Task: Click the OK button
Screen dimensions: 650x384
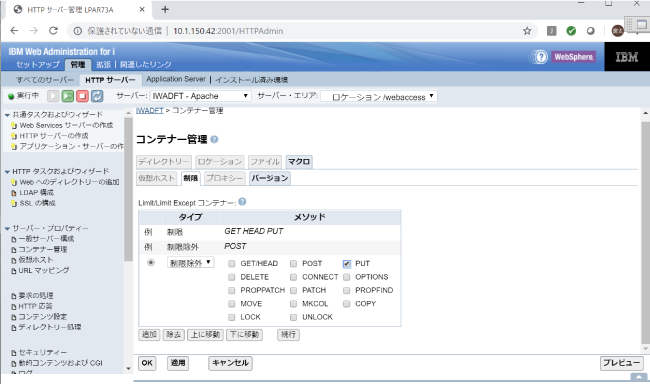Action: click(147, 363)
